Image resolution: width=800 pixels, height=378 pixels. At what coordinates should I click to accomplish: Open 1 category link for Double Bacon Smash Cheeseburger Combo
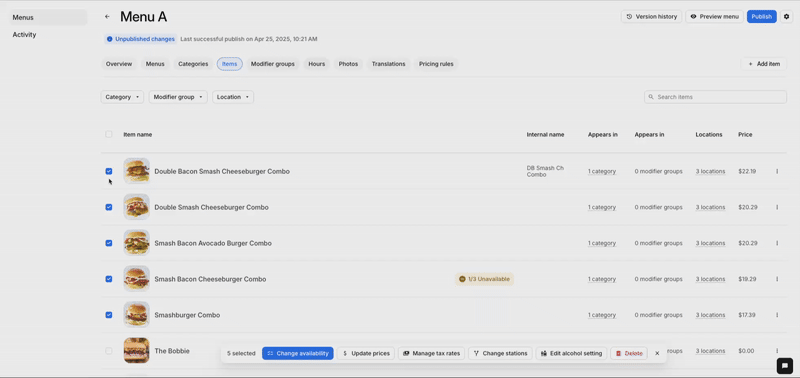pos(602,171)
